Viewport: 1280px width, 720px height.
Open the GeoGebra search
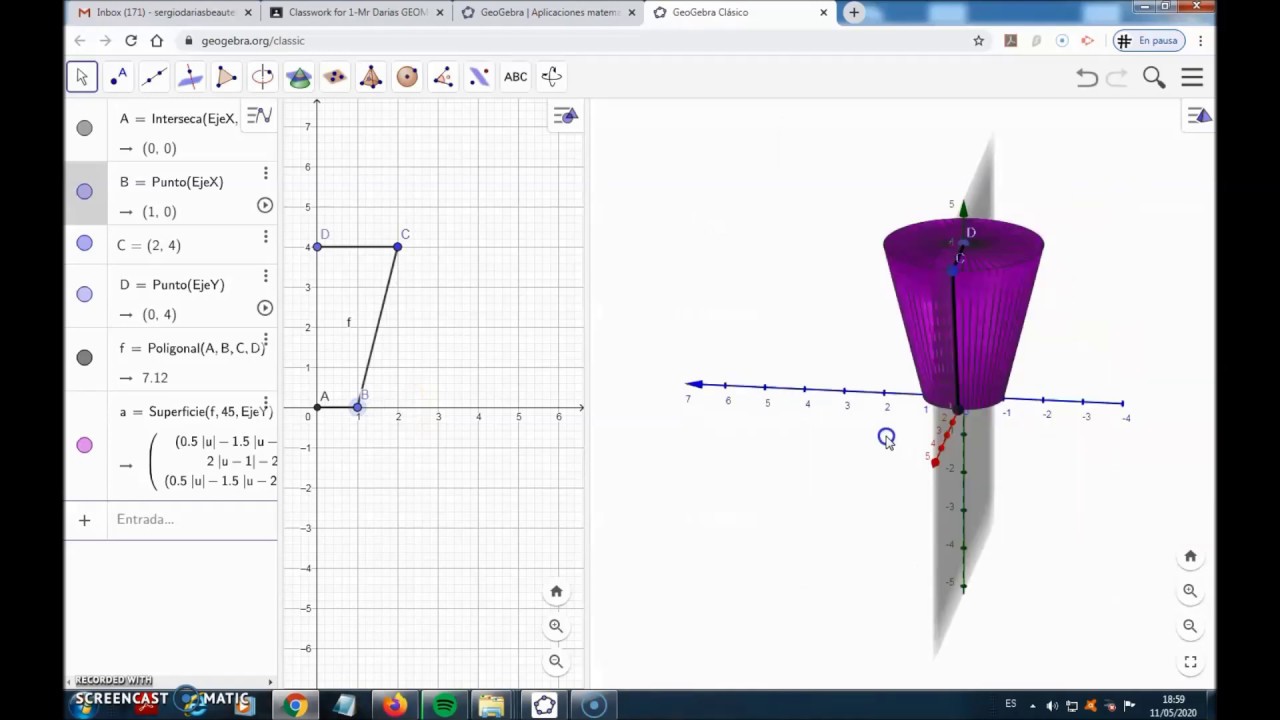click(1154, 77)
